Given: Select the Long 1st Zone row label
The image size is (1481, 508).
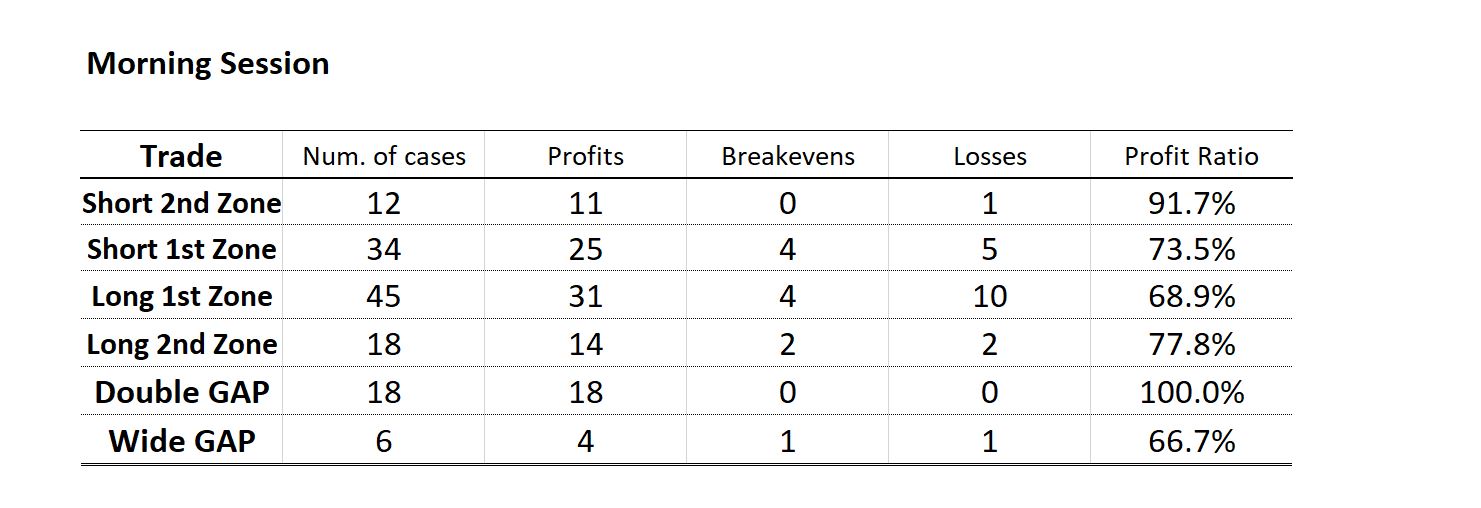Looking at the screenshot, I should pos(181,297).
